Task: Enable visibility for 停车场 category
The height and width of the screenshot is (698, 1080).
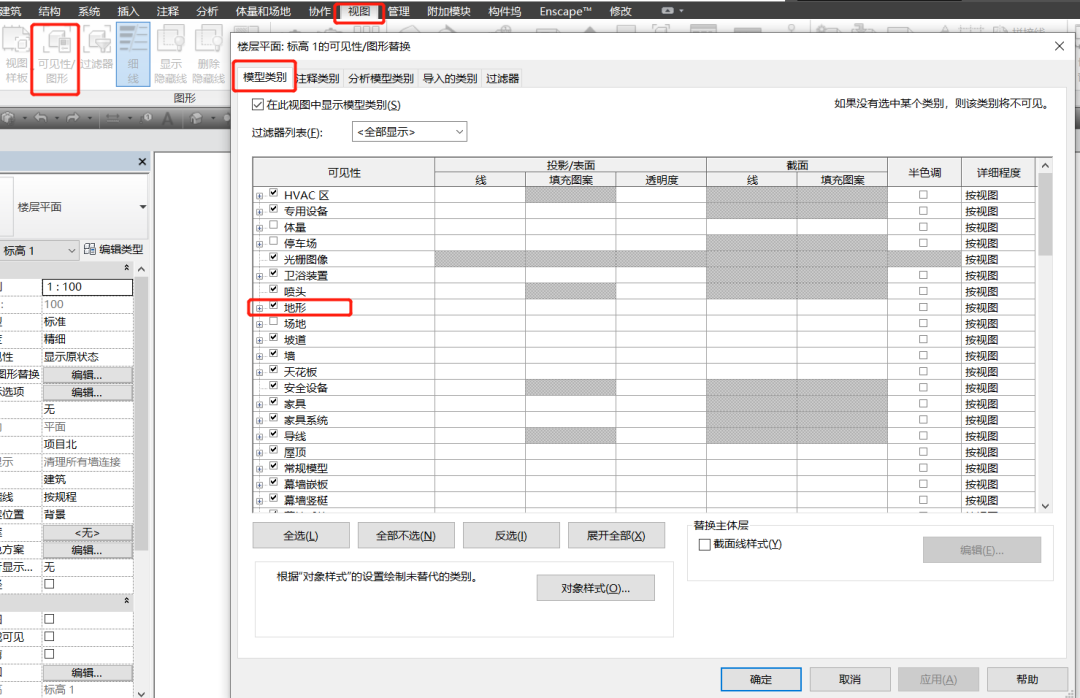Action: click(273, 241)
